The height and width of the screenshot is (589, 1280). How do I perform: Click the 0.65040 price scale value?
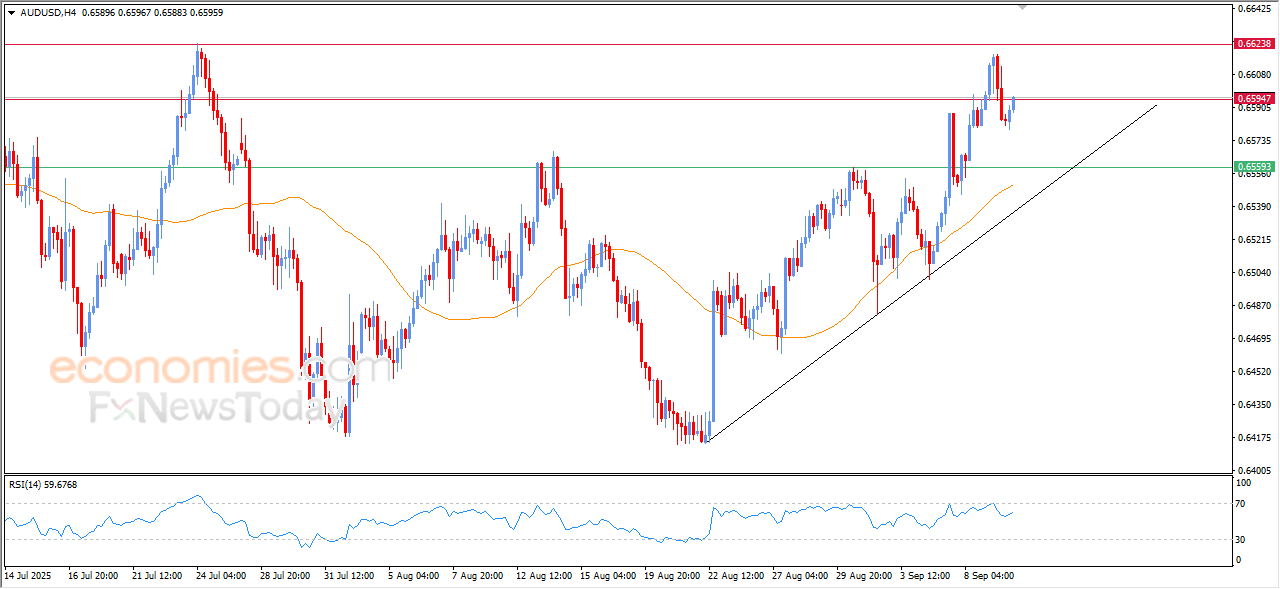point(1253,272)
